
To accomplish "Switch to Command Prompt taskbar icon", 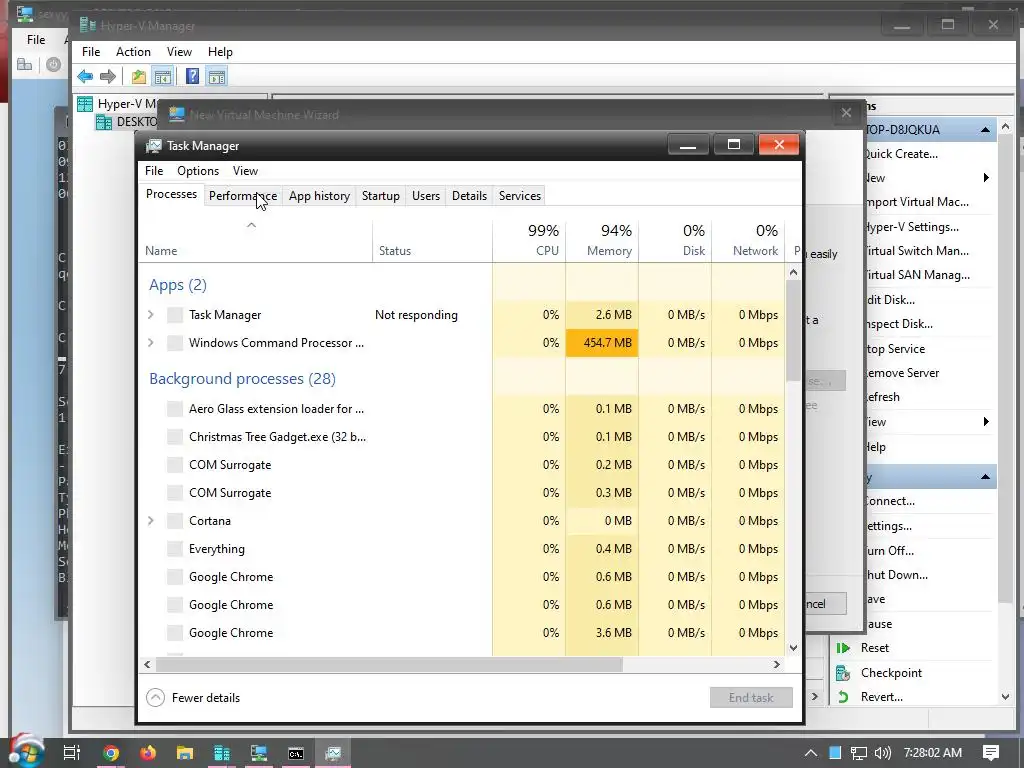I will [296, 753].
